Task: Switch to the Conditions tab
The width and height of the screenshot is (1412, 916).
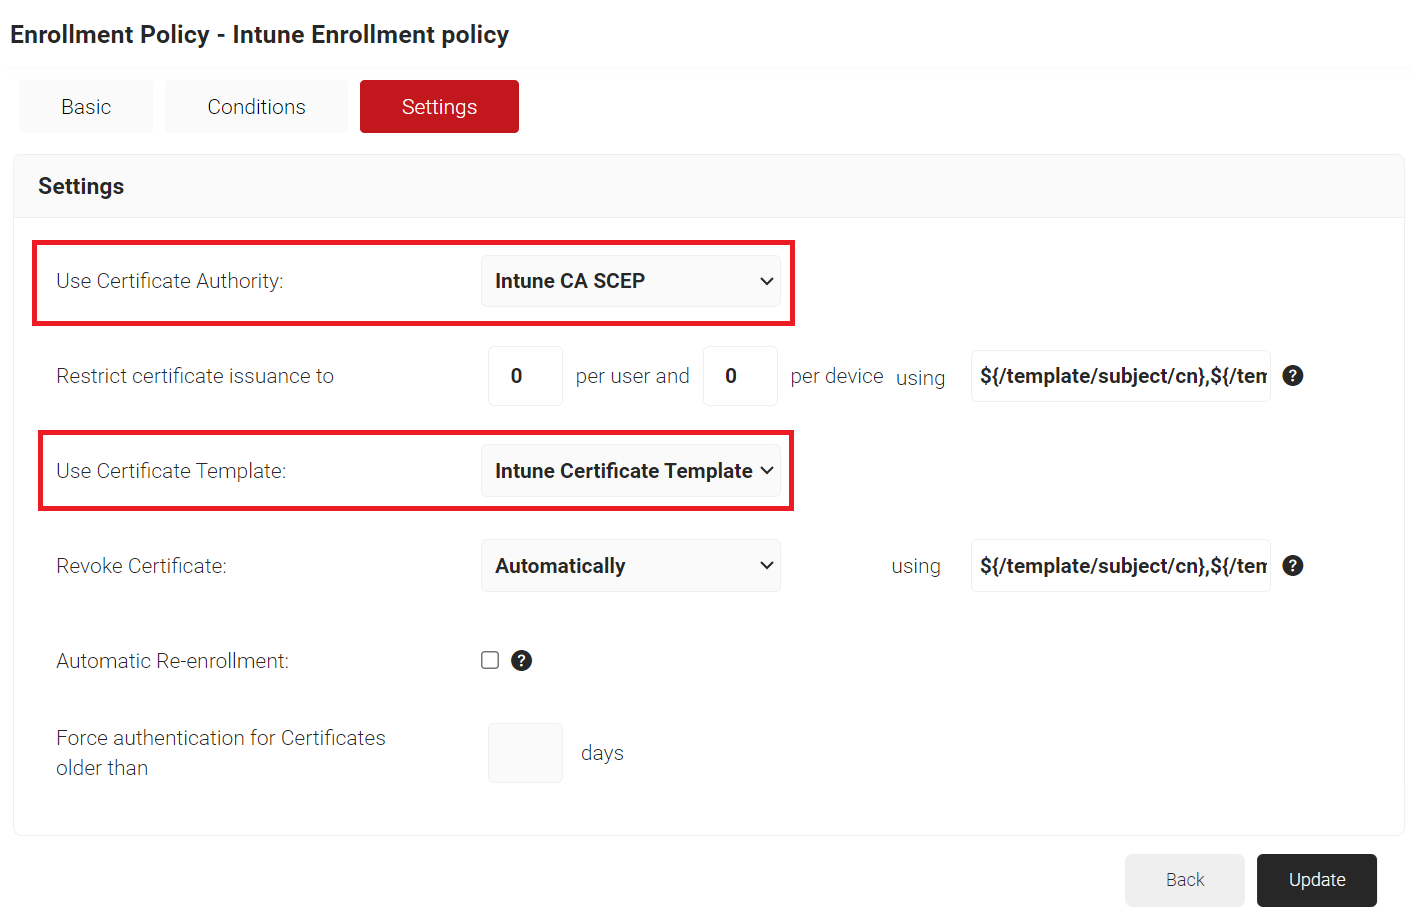Action: pyautogui.click(x=256, y=107)
